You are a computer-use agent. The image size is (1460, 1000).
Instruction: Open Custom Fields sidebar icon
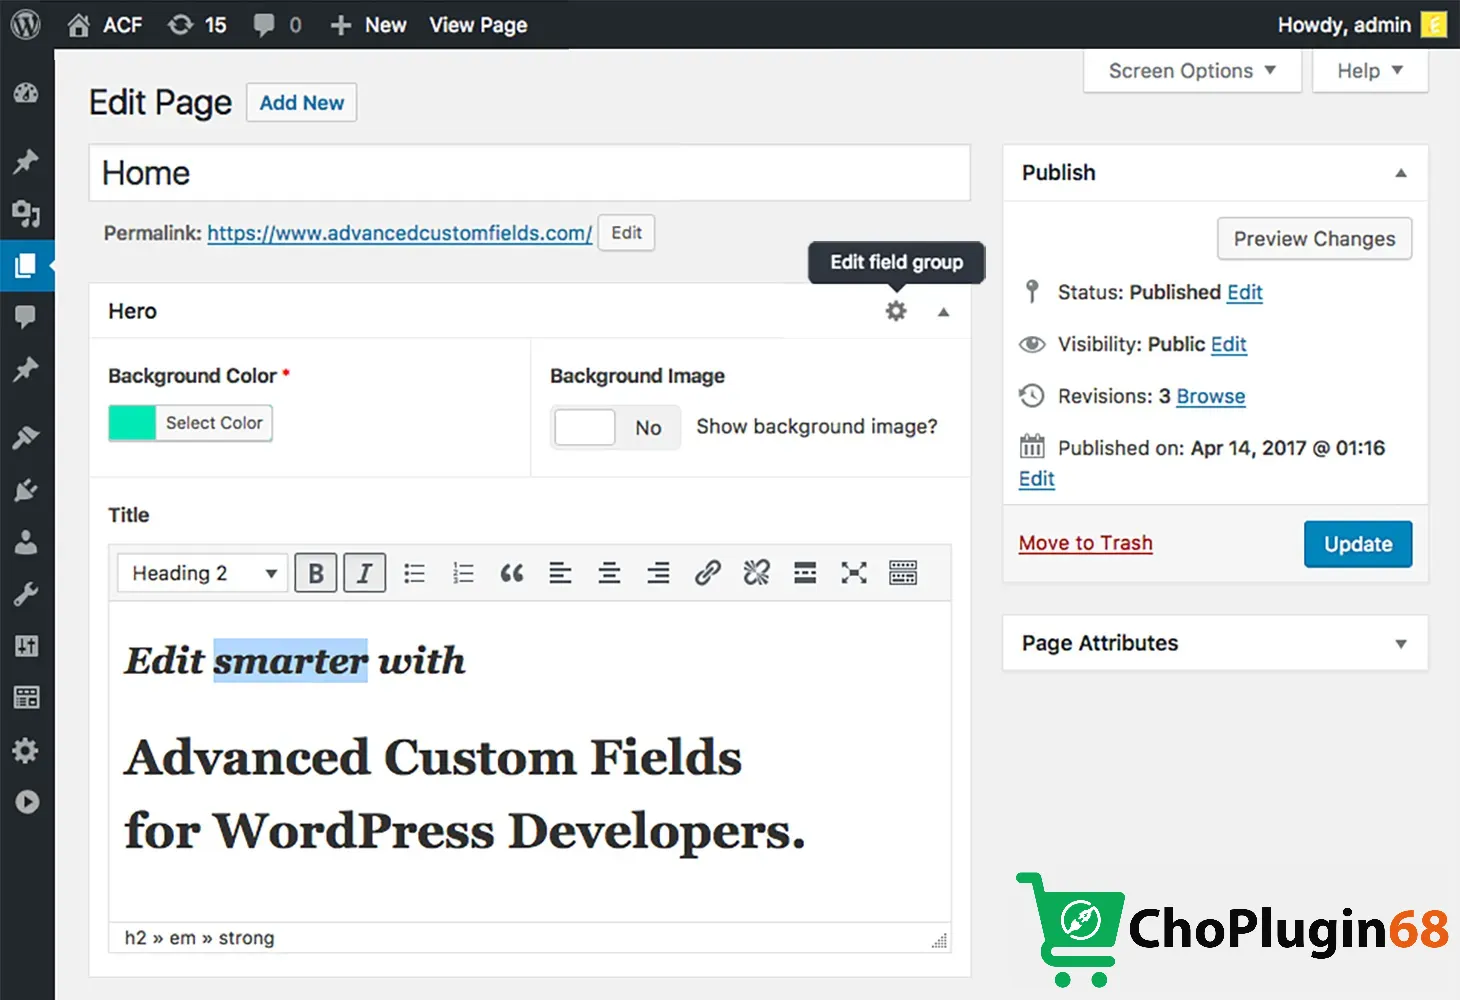click(x=26, y=698)
